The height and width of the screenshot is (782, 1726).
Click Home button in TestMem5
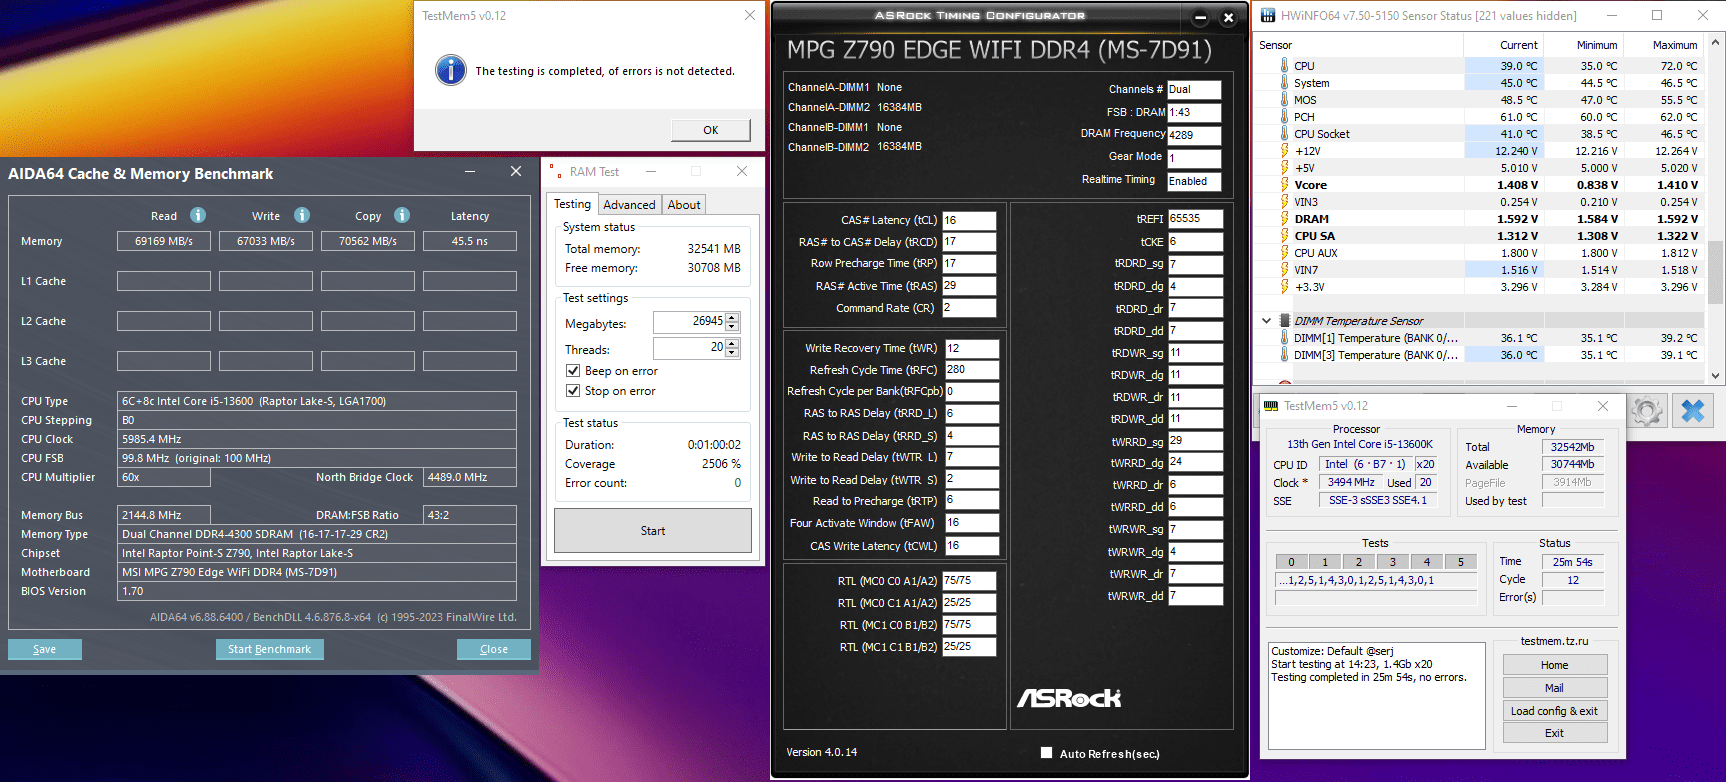[x=1555, y=665]
